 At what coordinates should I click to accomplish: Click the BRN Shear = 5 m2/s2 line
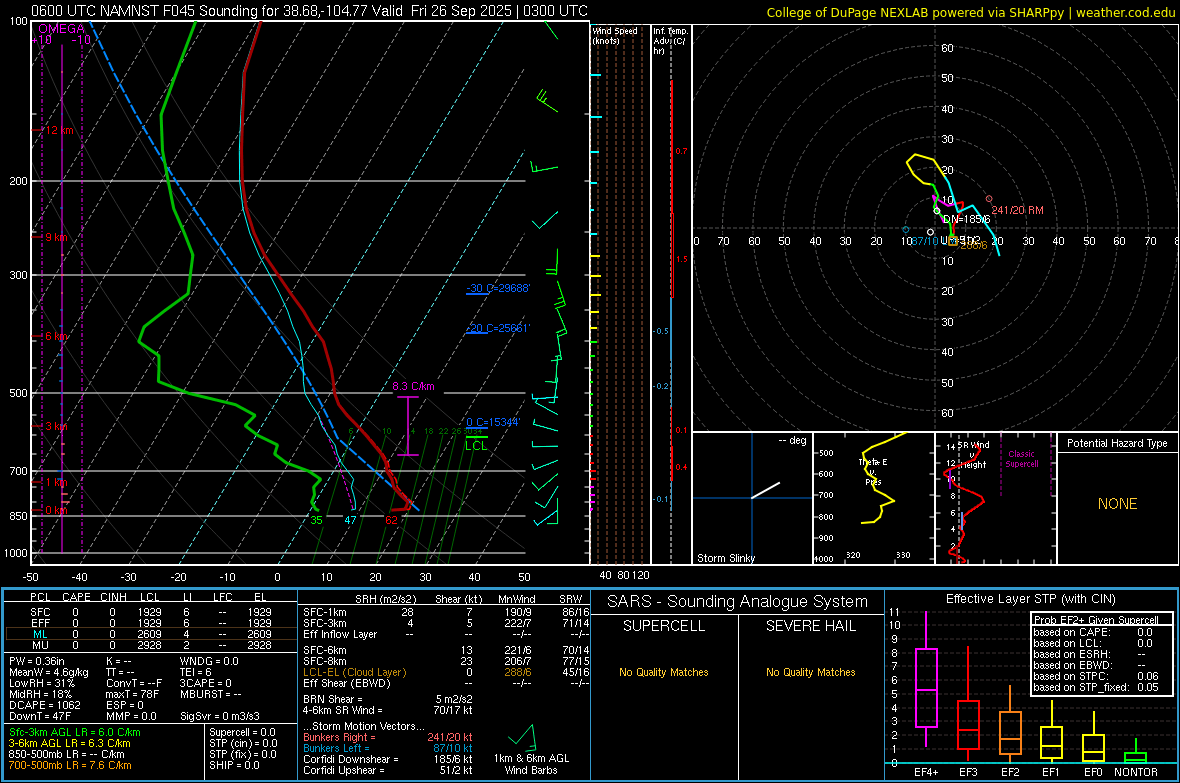point(388,699)
